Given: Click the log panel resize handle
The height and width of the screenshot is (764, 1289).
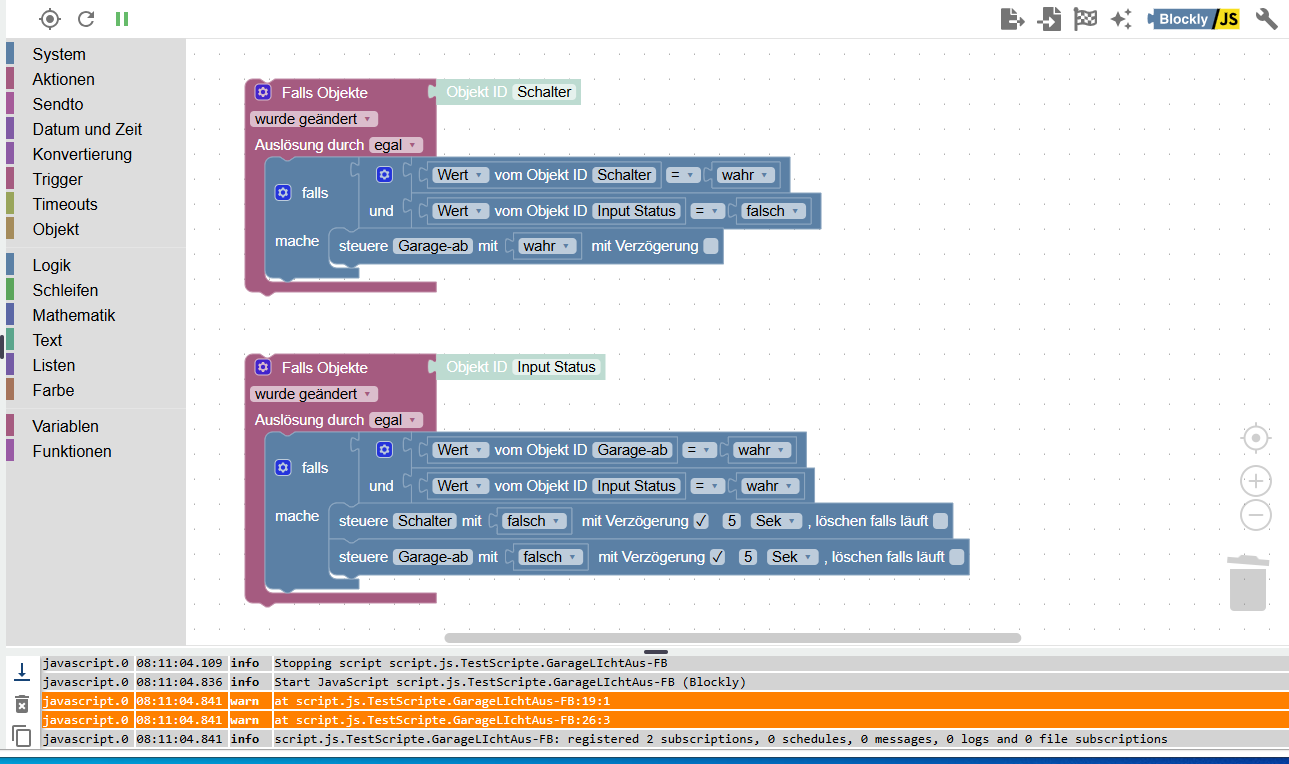Looking at the screenshot, I should click(655, 651).
